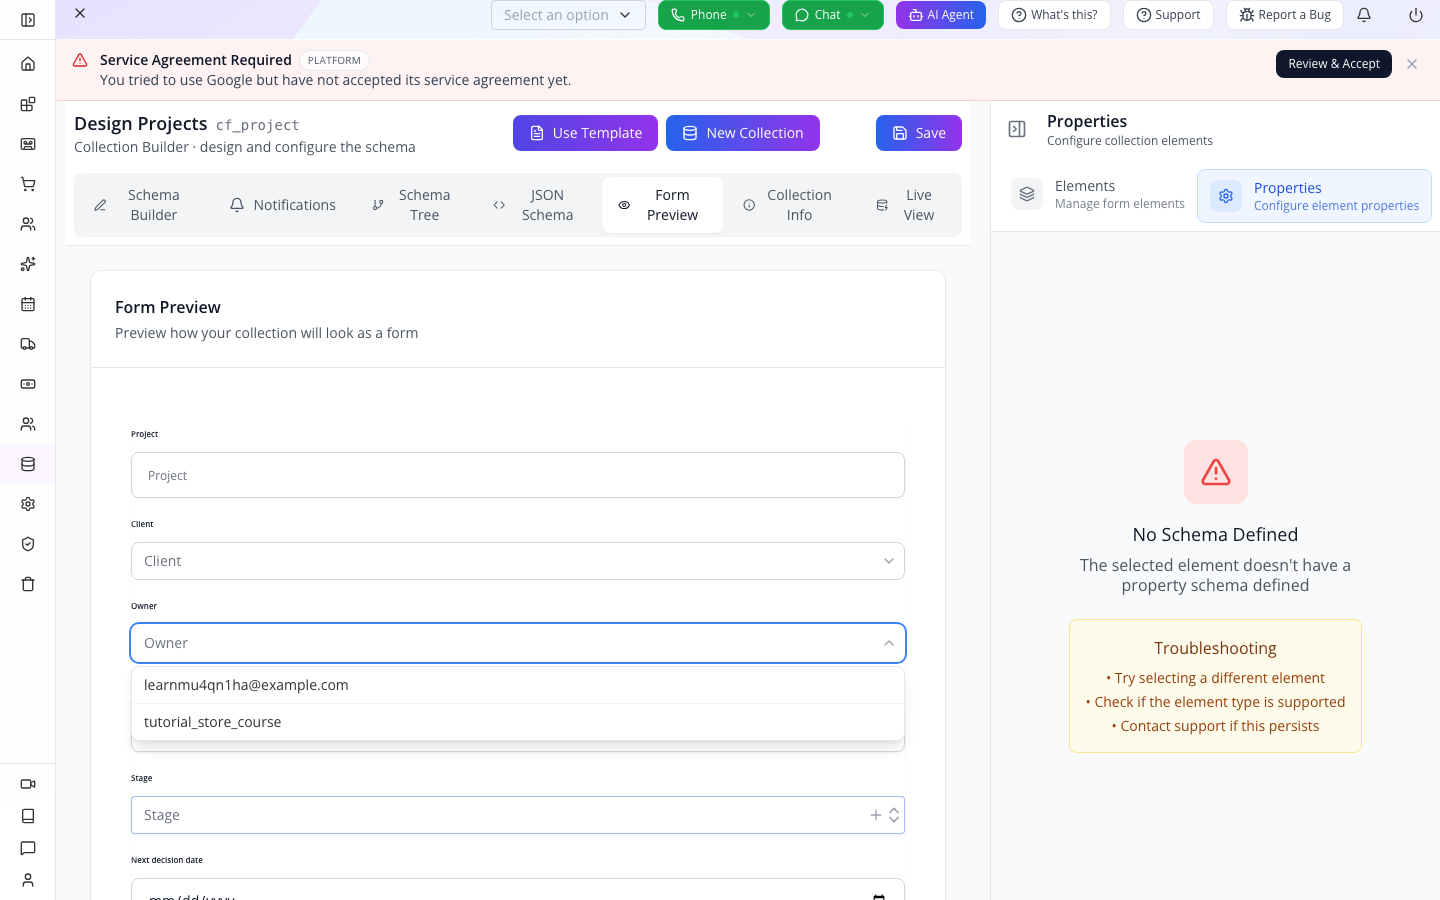Click the Use Template button
The width and height of the screenshot is (1440, 900).
(585, 133)
